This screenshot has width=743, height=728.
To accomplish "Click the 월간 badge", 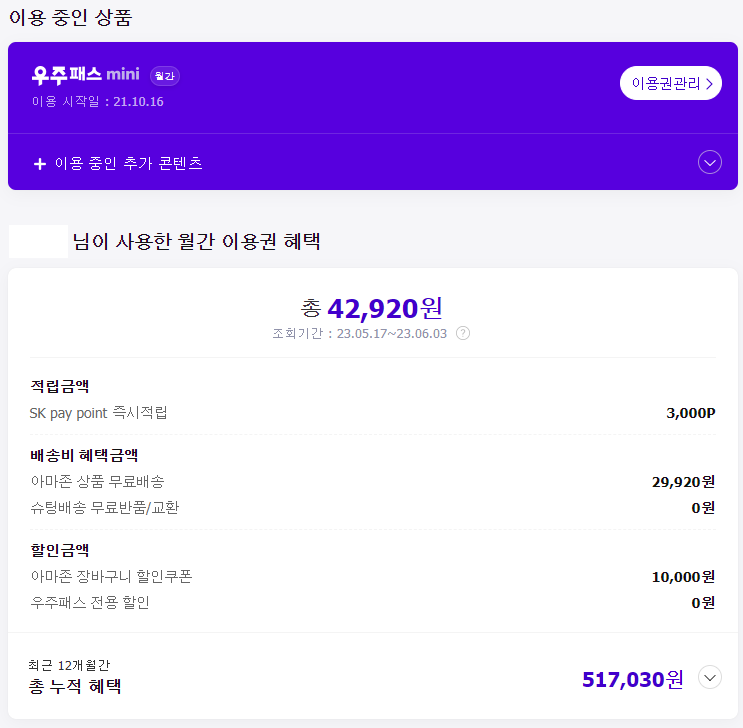I will click(164, 76).
